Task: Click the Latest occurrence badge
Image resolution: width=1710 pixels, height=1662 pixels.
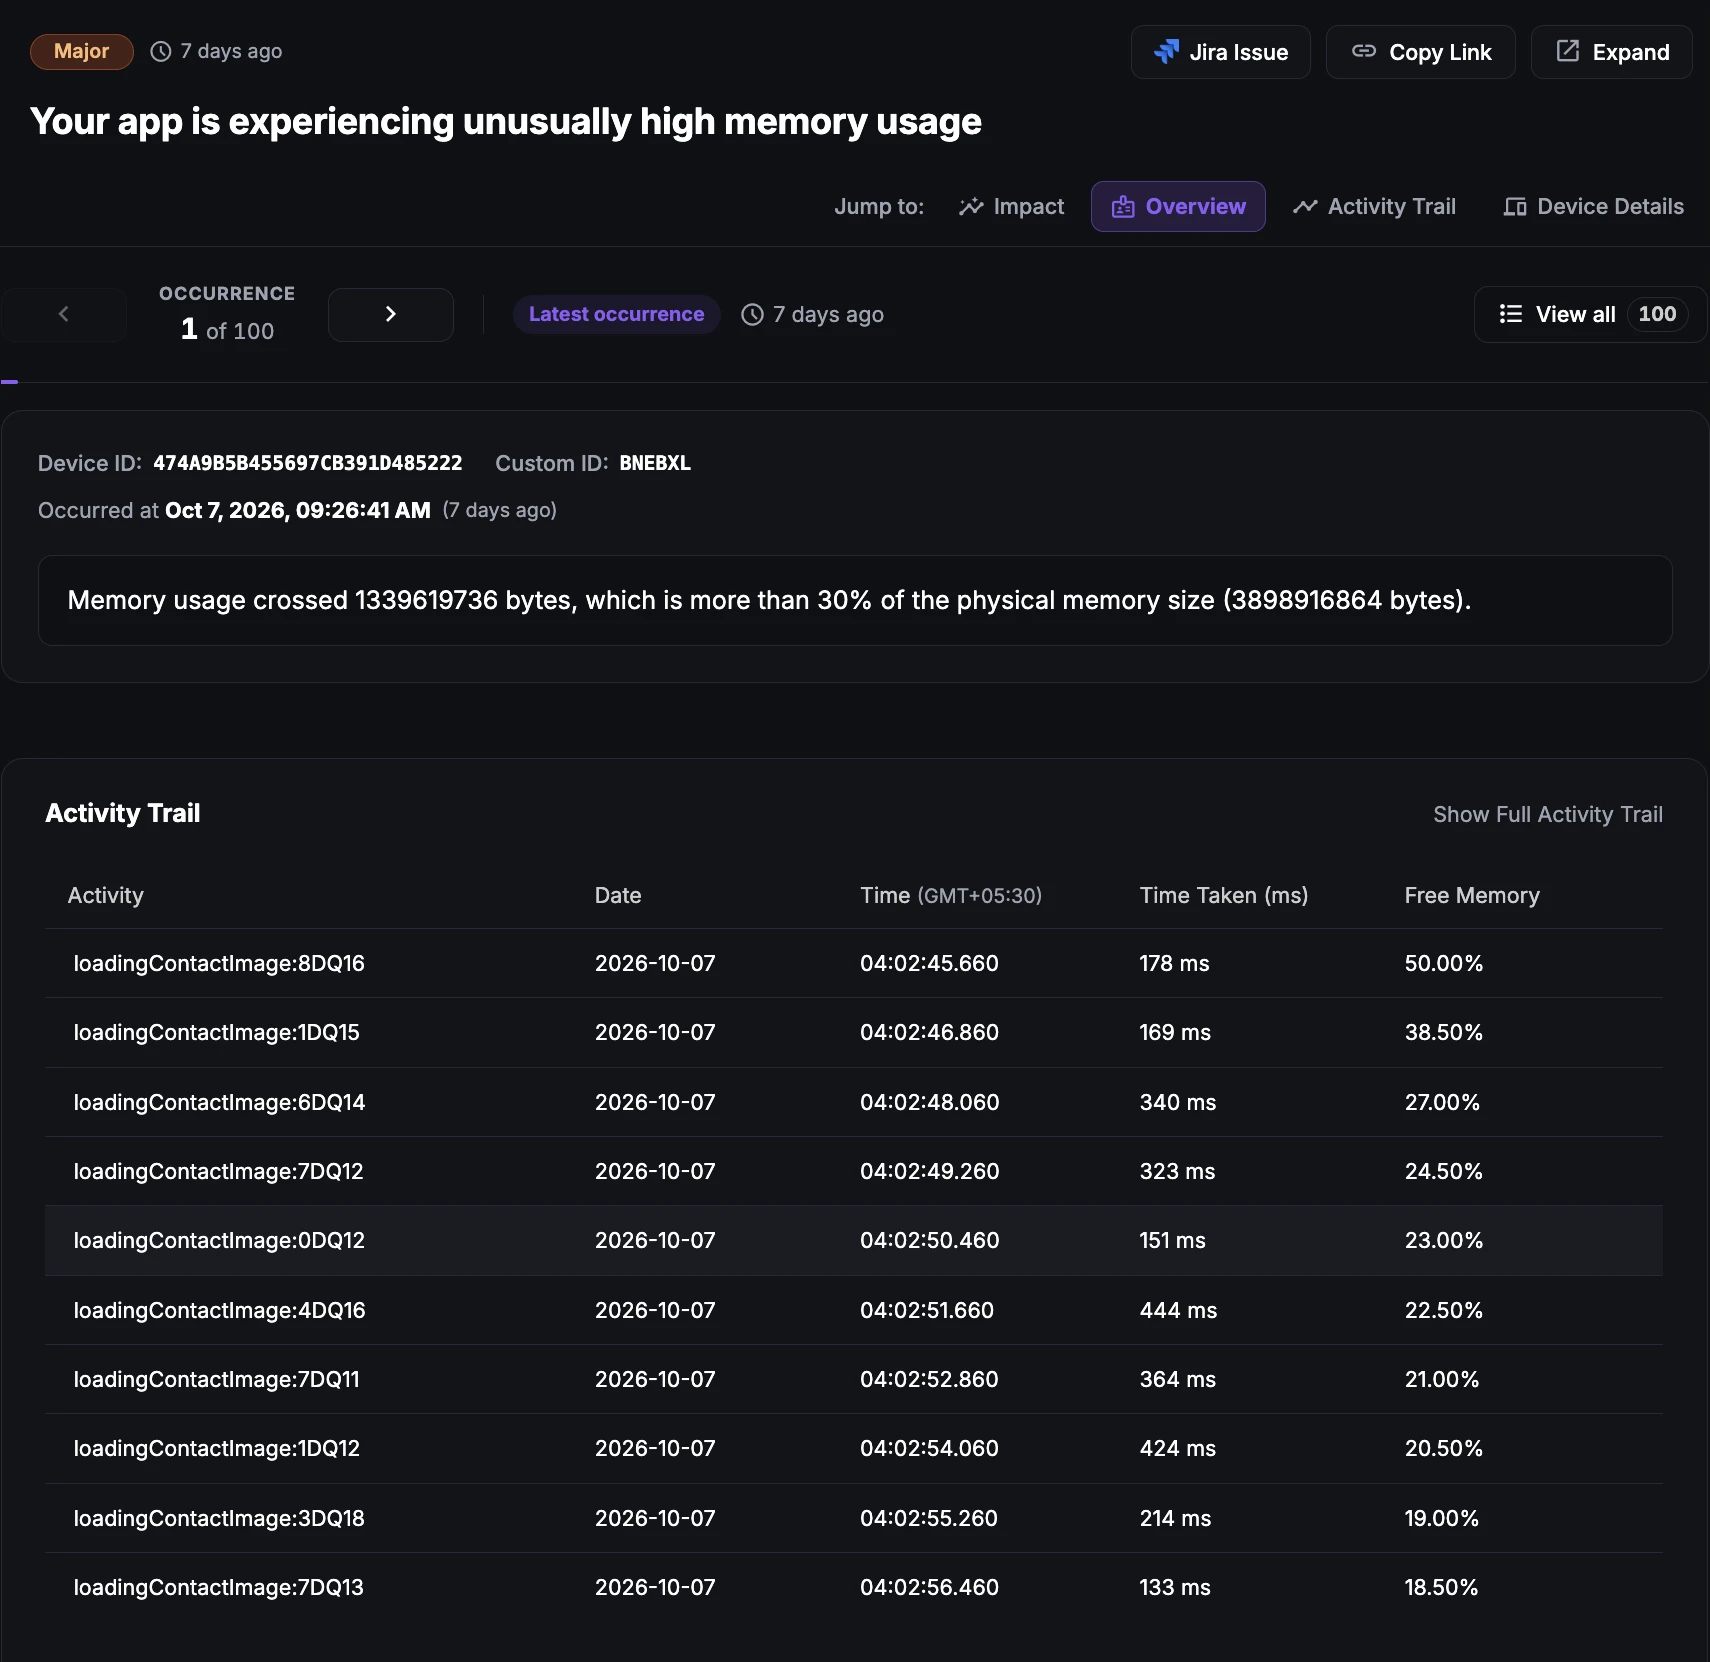Action: (616, 314)
